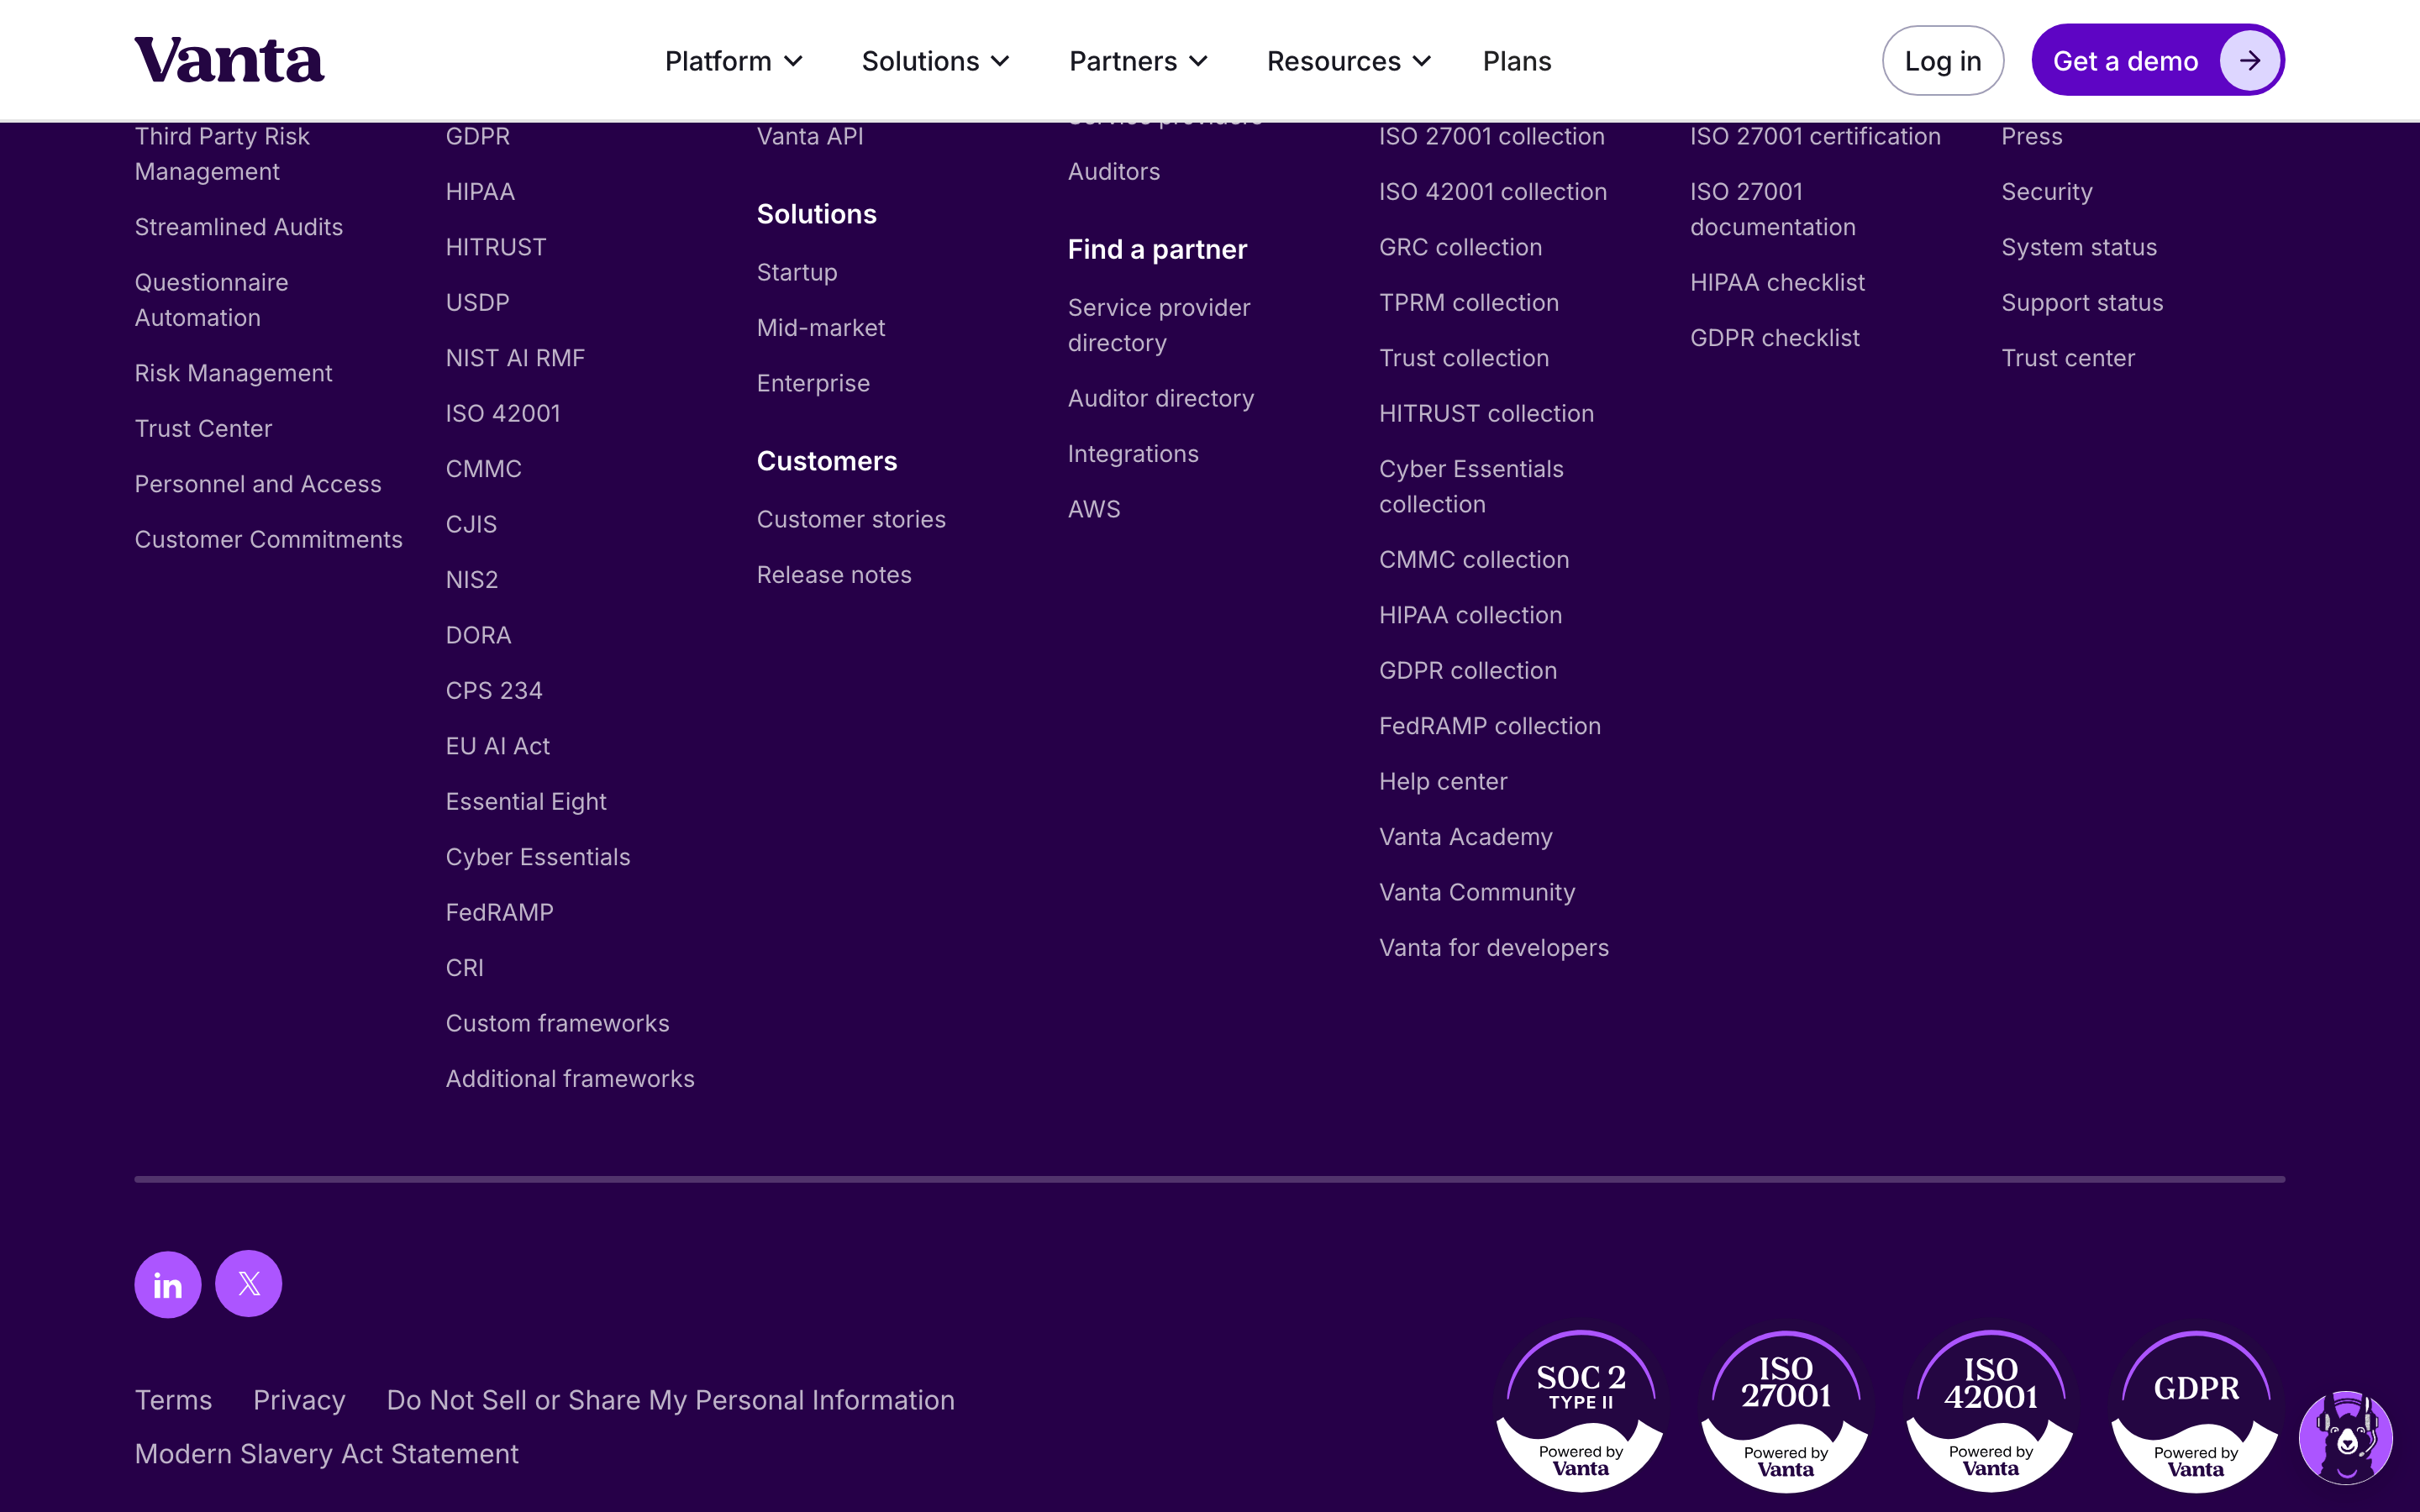The width and height of the screenshot is (2420, 1512).
Task: Open the Customer stories link
Action: (x=851, y=519)
